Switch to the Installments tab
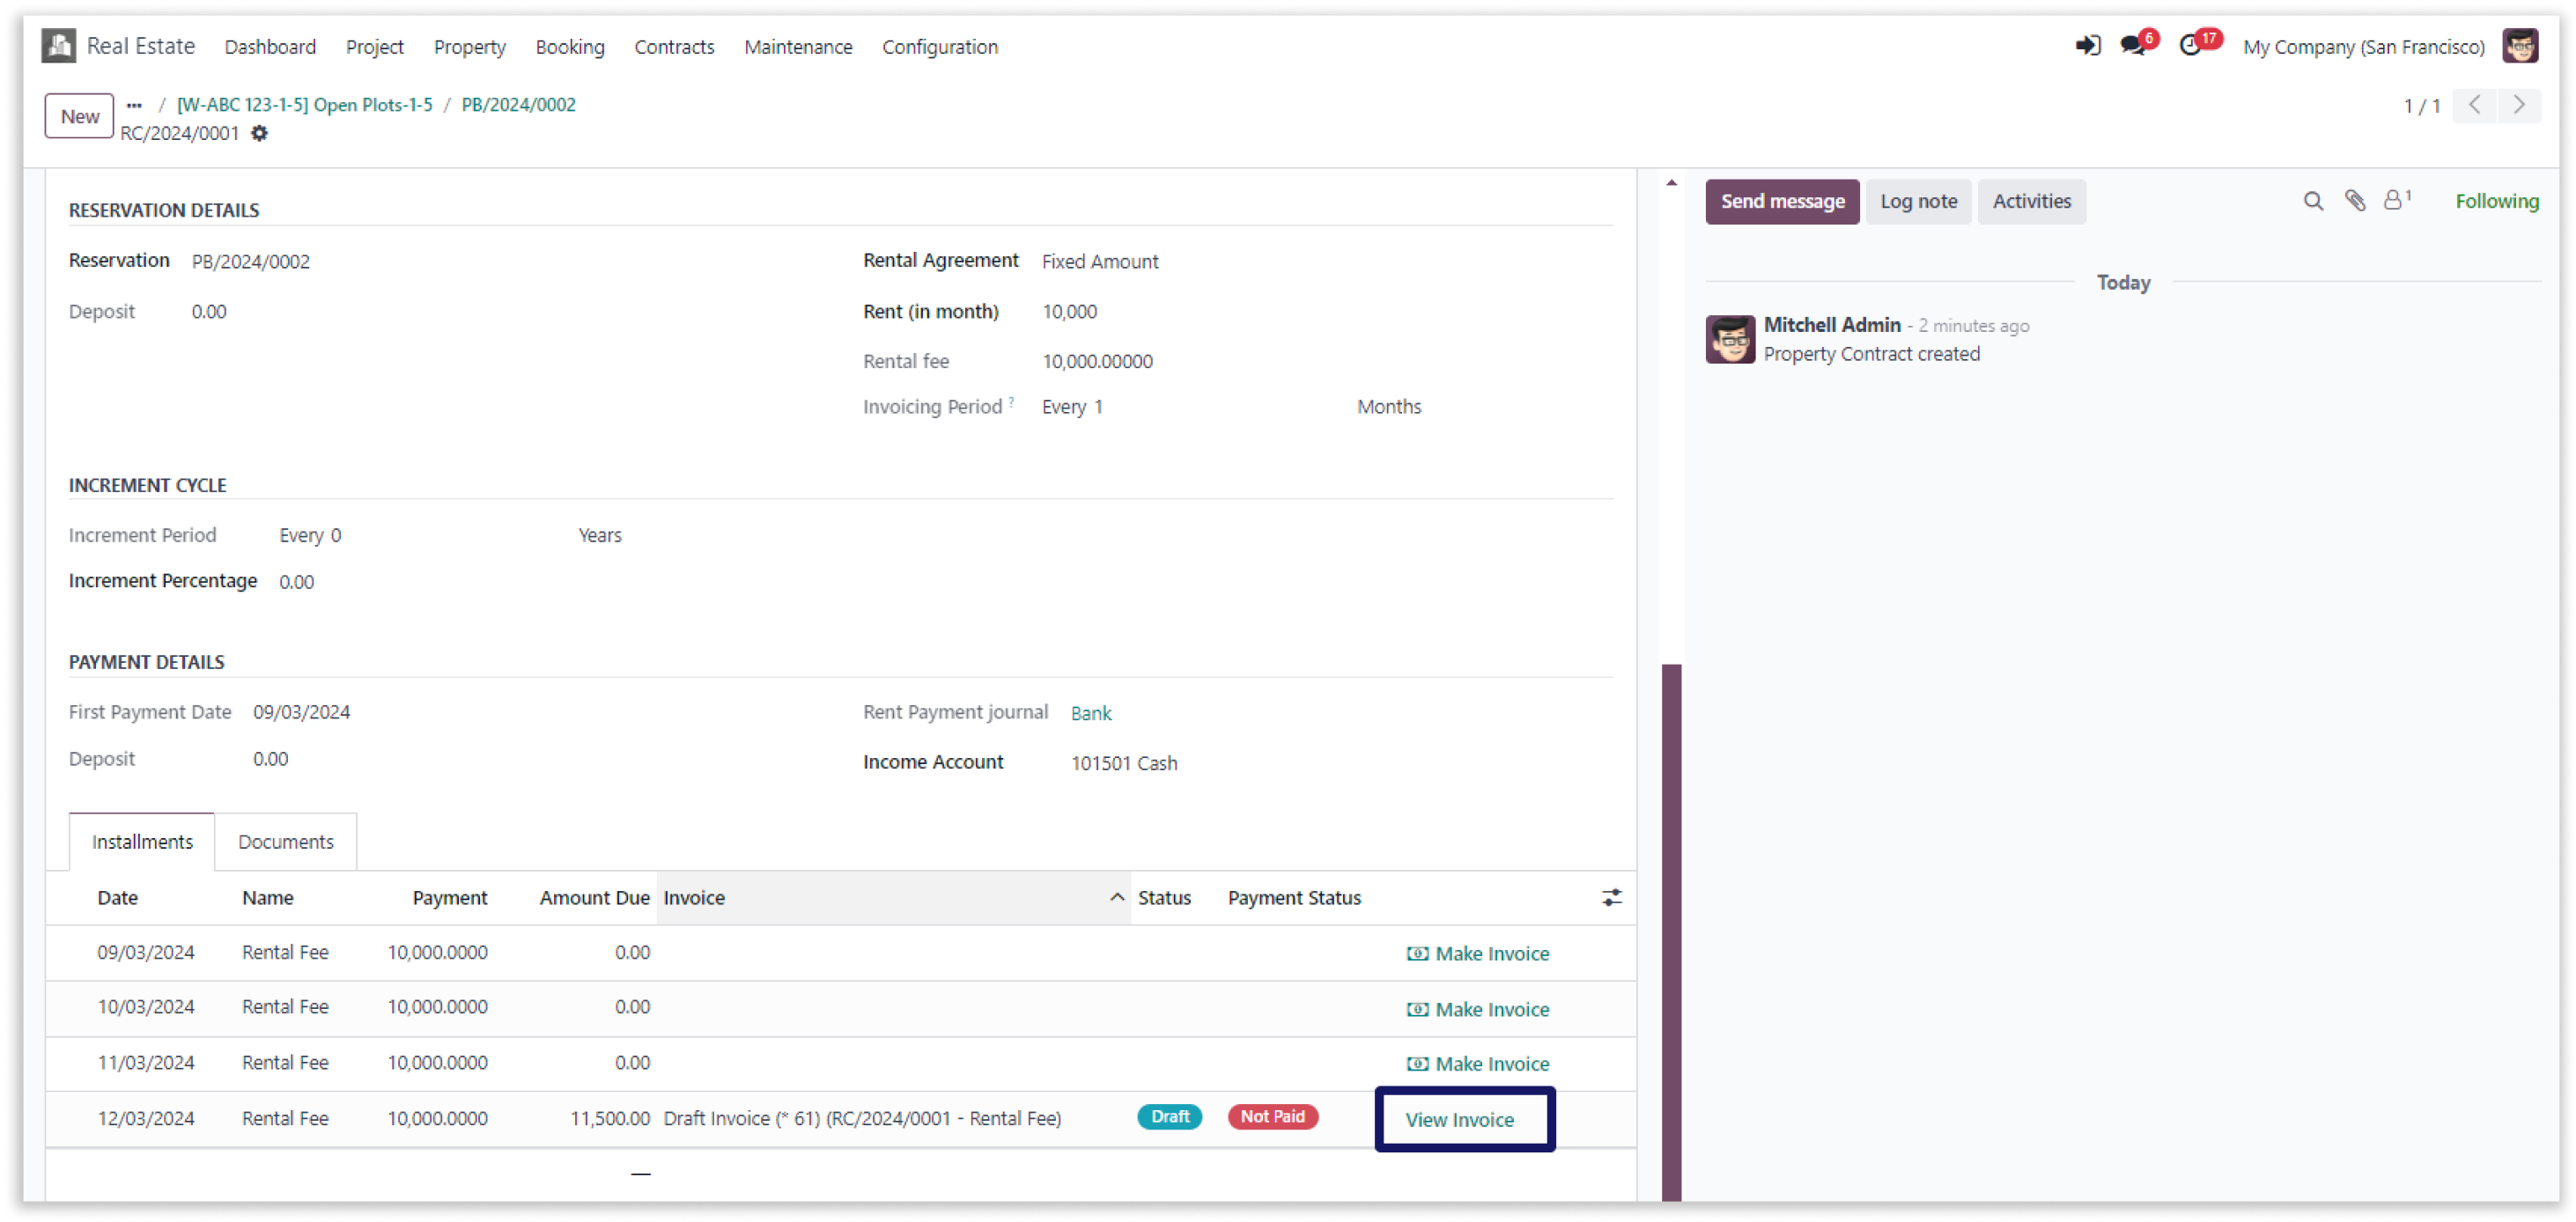Image resolution: width=2576 pixels, height=1222 pixels. [142, 842]
